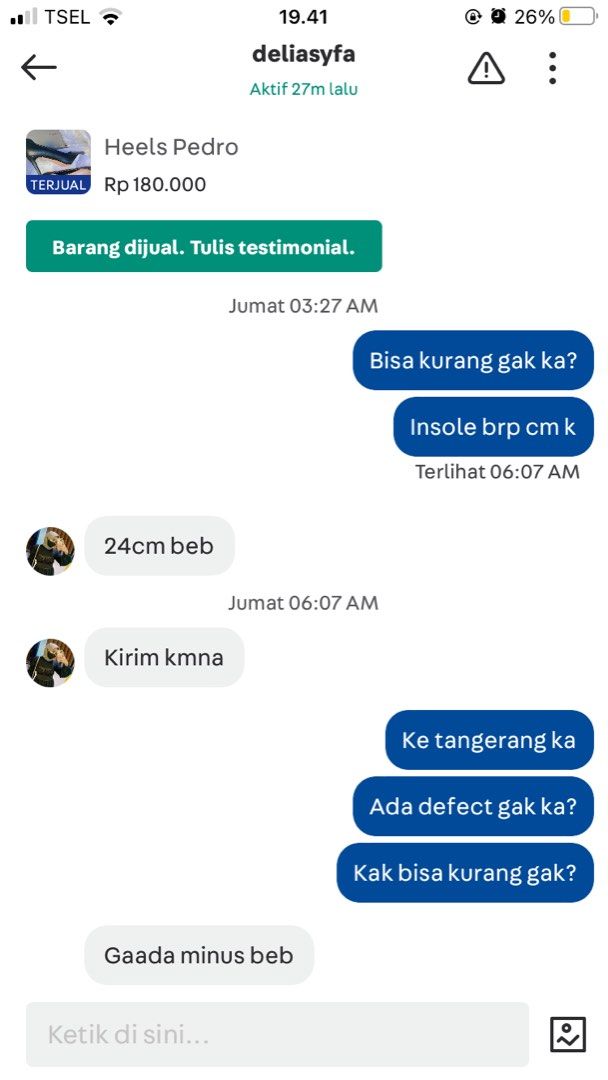
Task: Focus the Ketik di sini message field
Action: pos(277,1035)
